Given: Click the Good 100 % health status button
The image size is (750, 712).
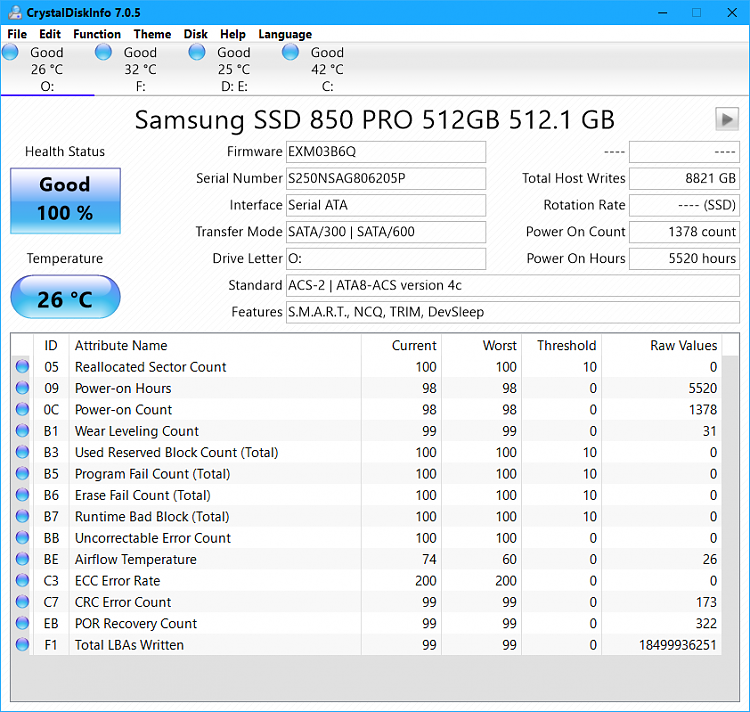Looking at the screenshot, I should click(66, 201).
